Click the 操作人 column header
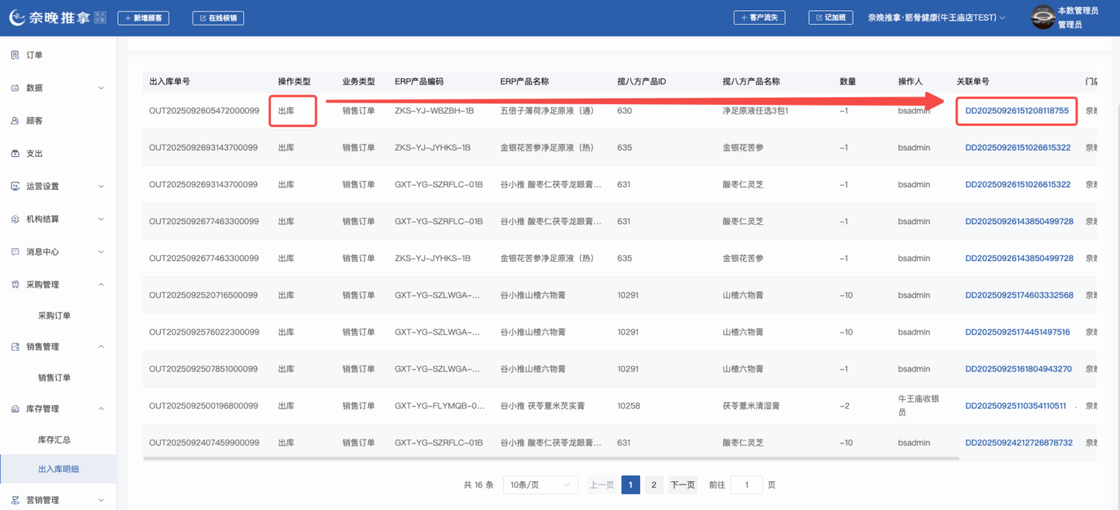 pyautogui.click(x=910, y=81)
